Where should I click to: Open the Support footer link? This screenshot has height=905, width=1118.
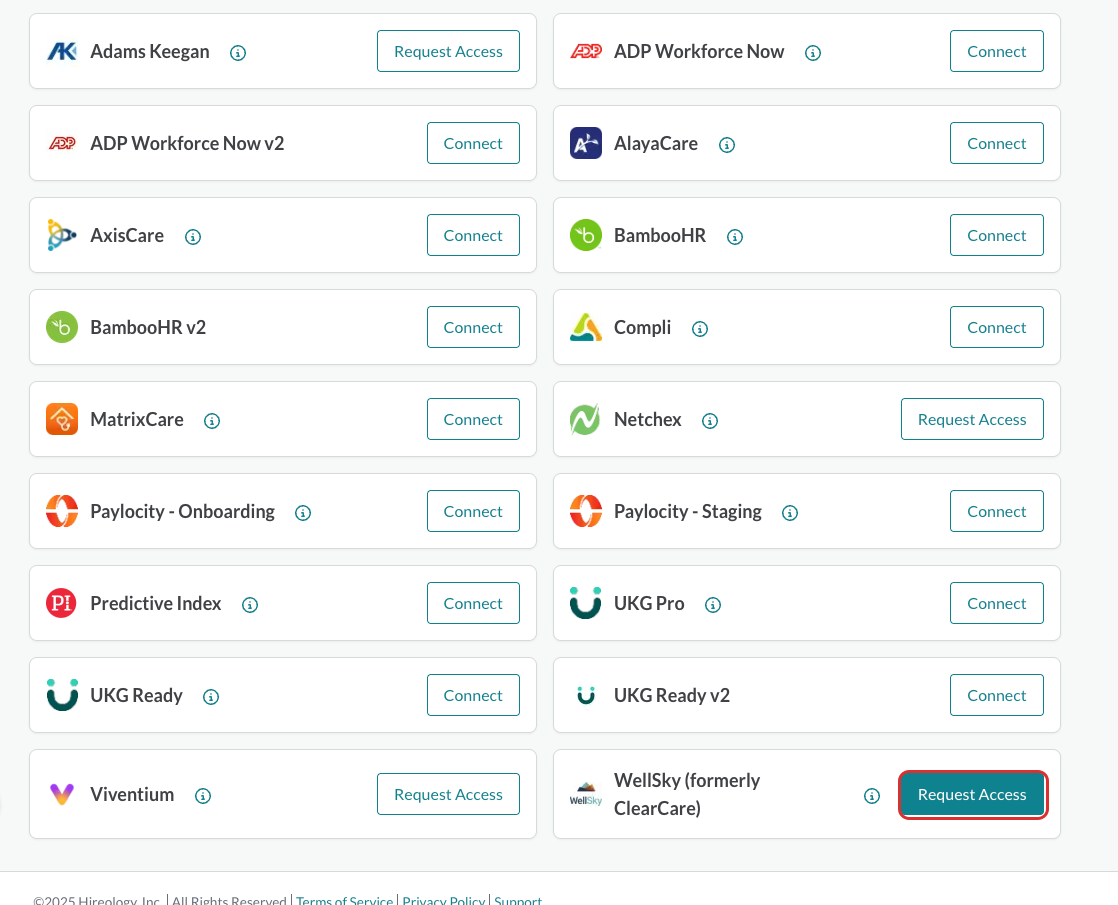[518, 900]
